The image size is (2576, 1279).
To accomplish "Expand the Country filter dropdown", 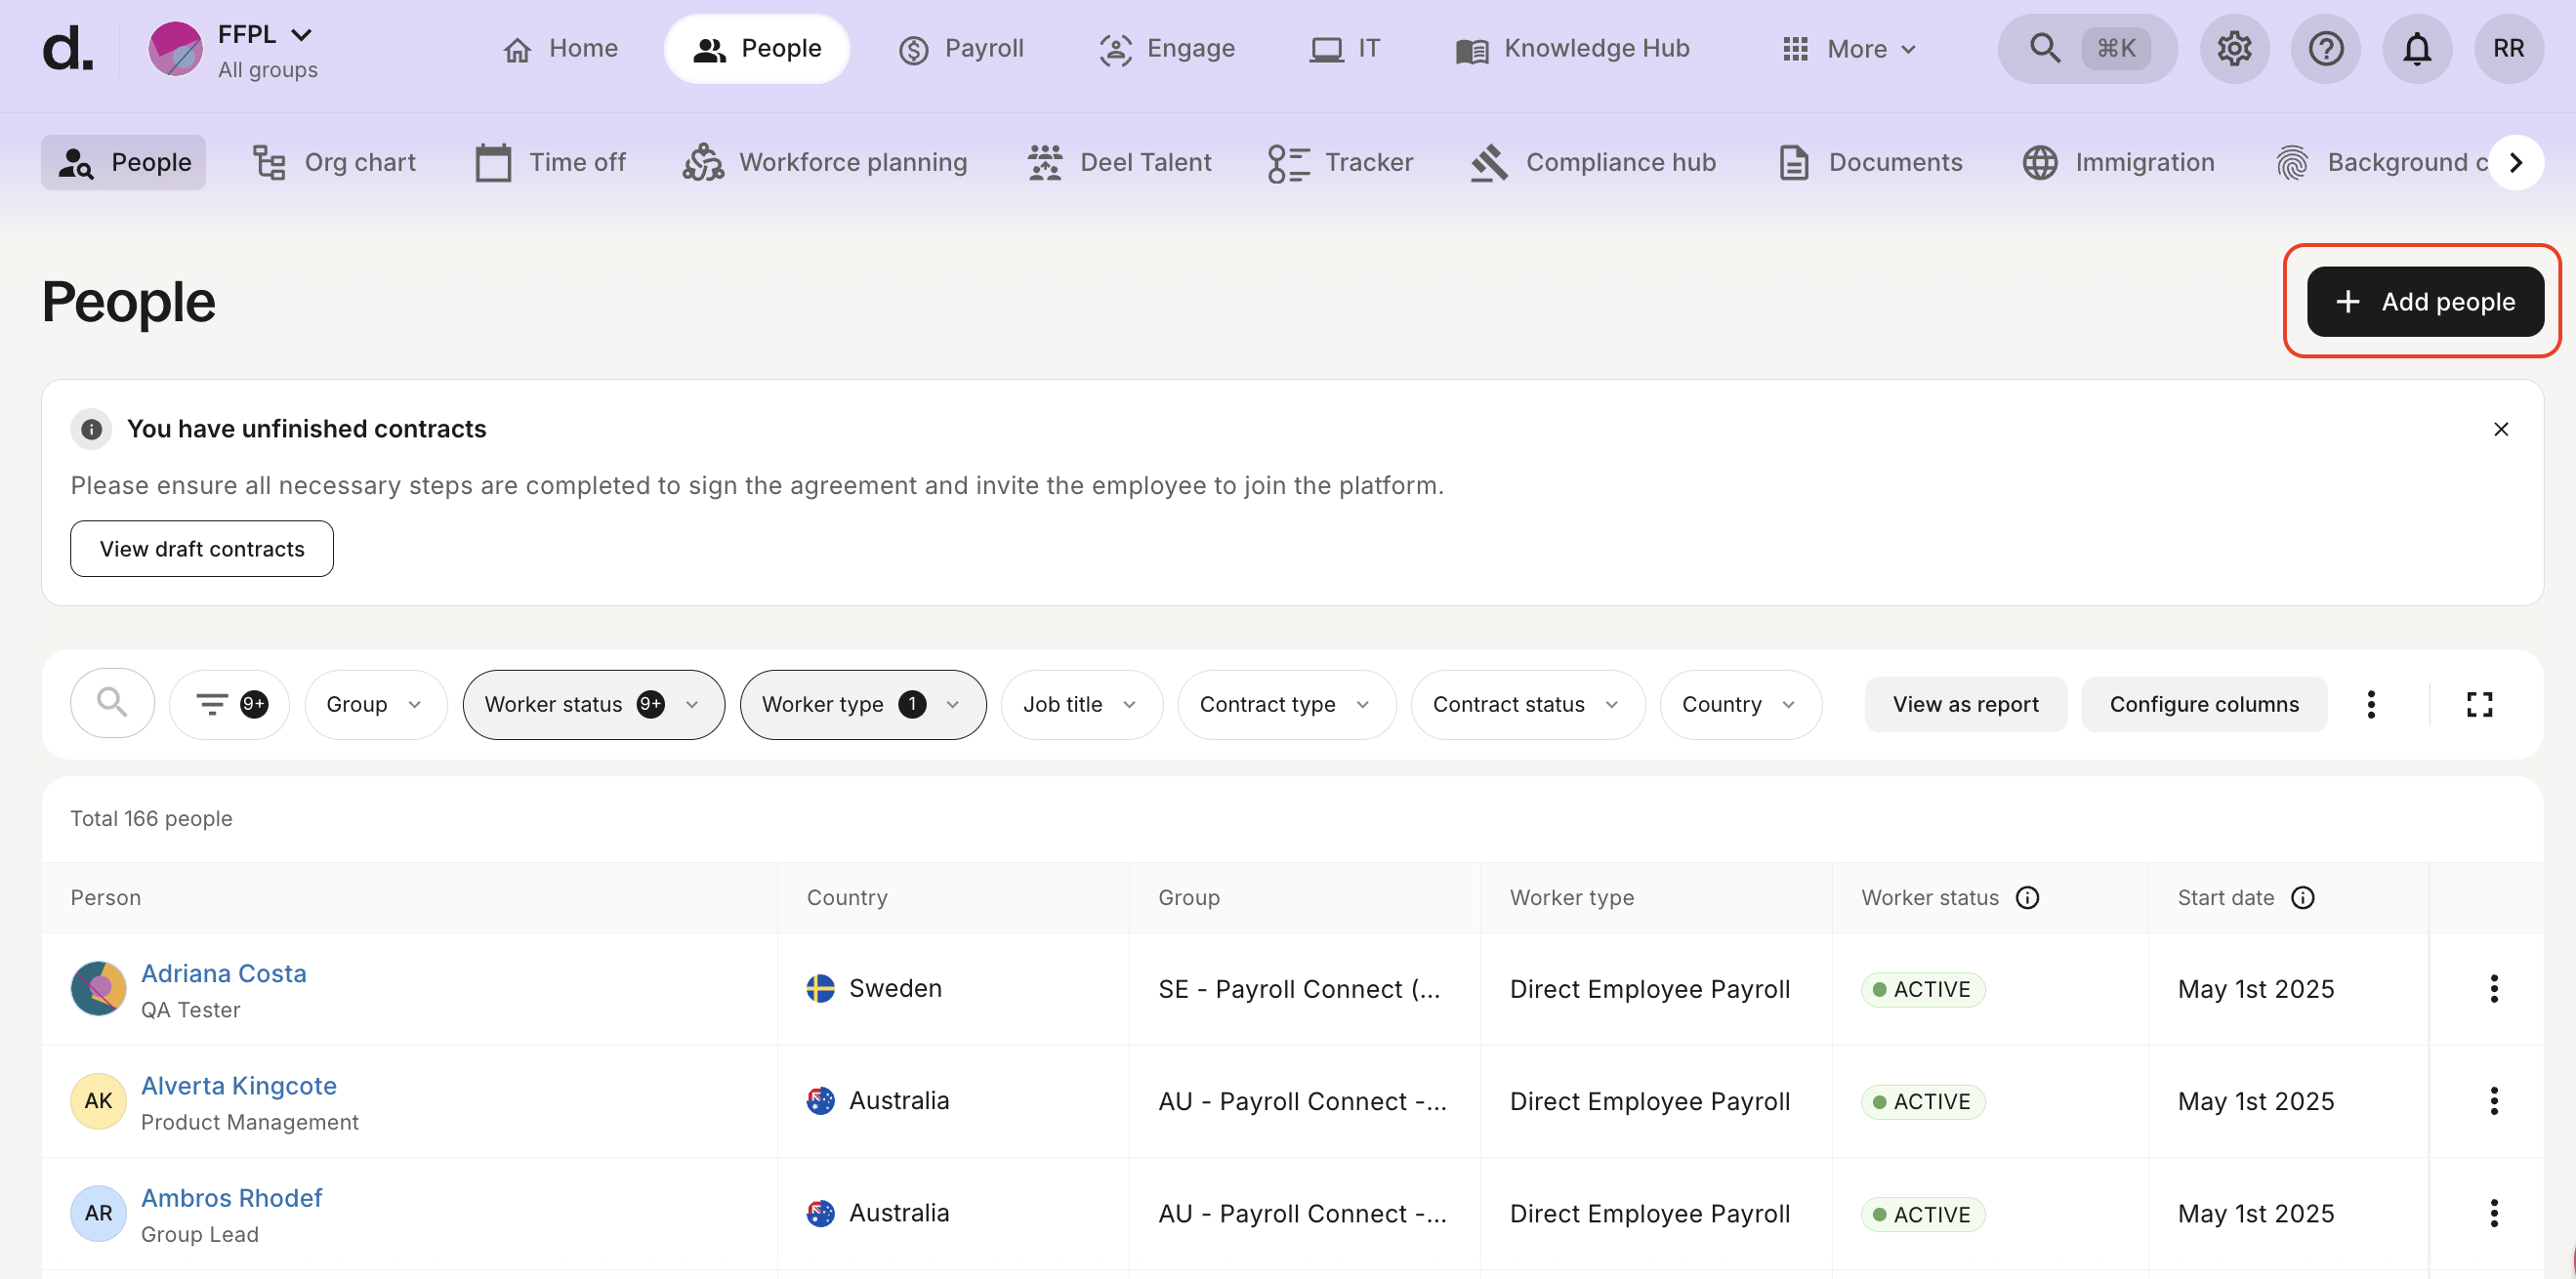I will [x=1740, y=704].
